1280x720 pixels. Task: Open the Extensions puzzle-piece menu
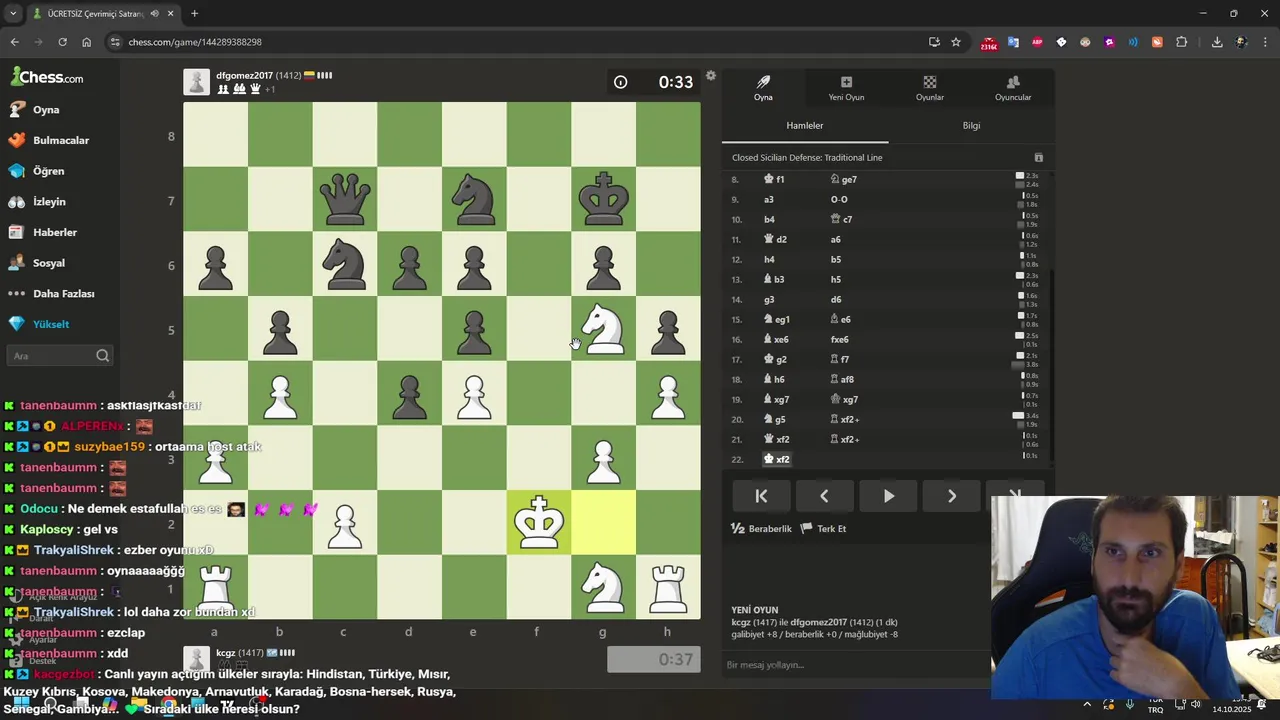pos(1181,42)
